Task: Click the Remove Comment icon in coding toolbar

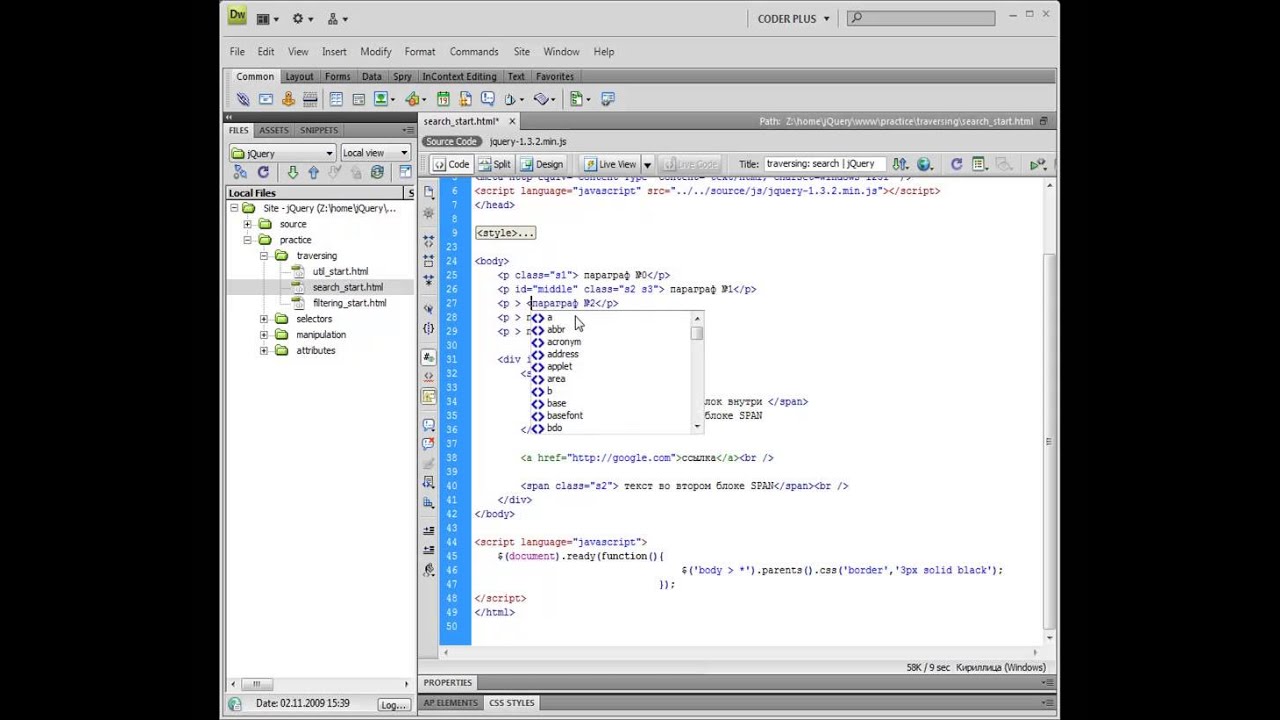Action: [x=429, y=443]
